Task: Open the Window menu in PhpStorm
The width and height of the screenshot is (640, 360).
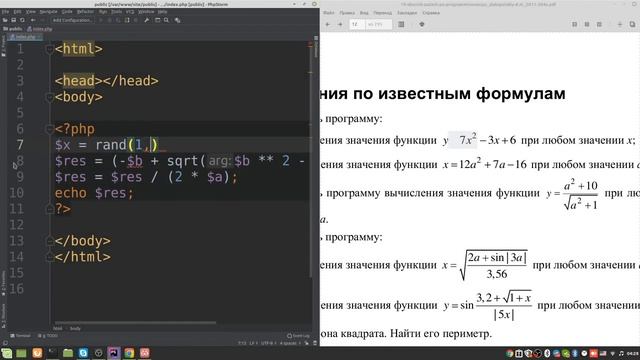Action: [x=146, y=12]
